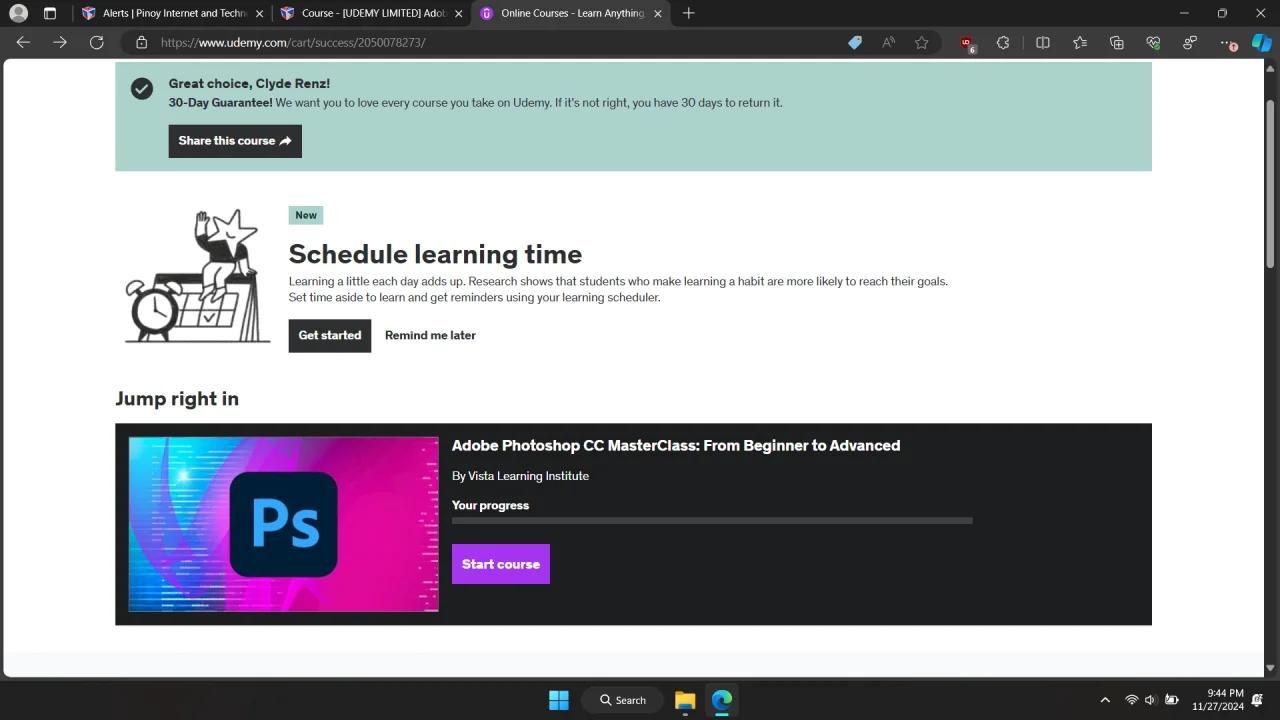Open the feedback people icon in the toolbar
Viewport: 1280px width, 720px height.
1190,43
